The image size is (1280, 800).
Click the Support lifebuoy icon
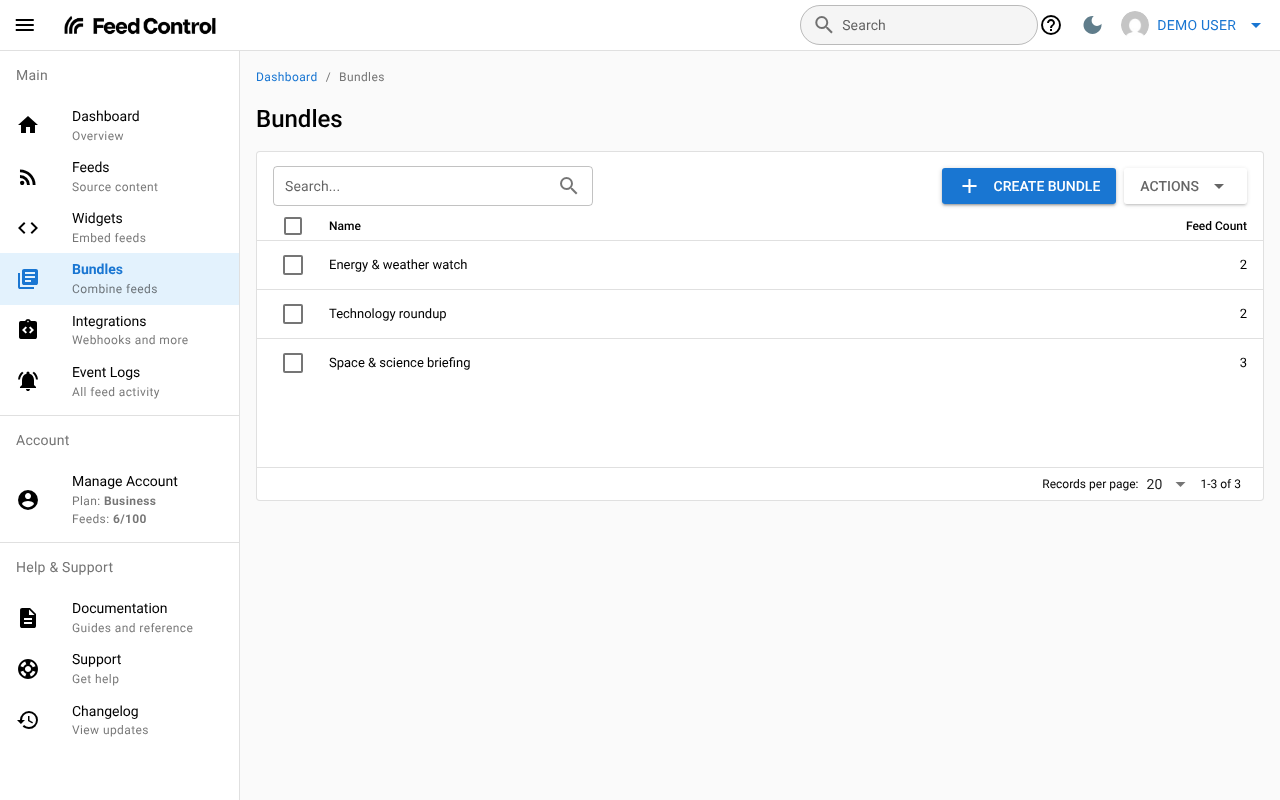[x=28, y=669]
